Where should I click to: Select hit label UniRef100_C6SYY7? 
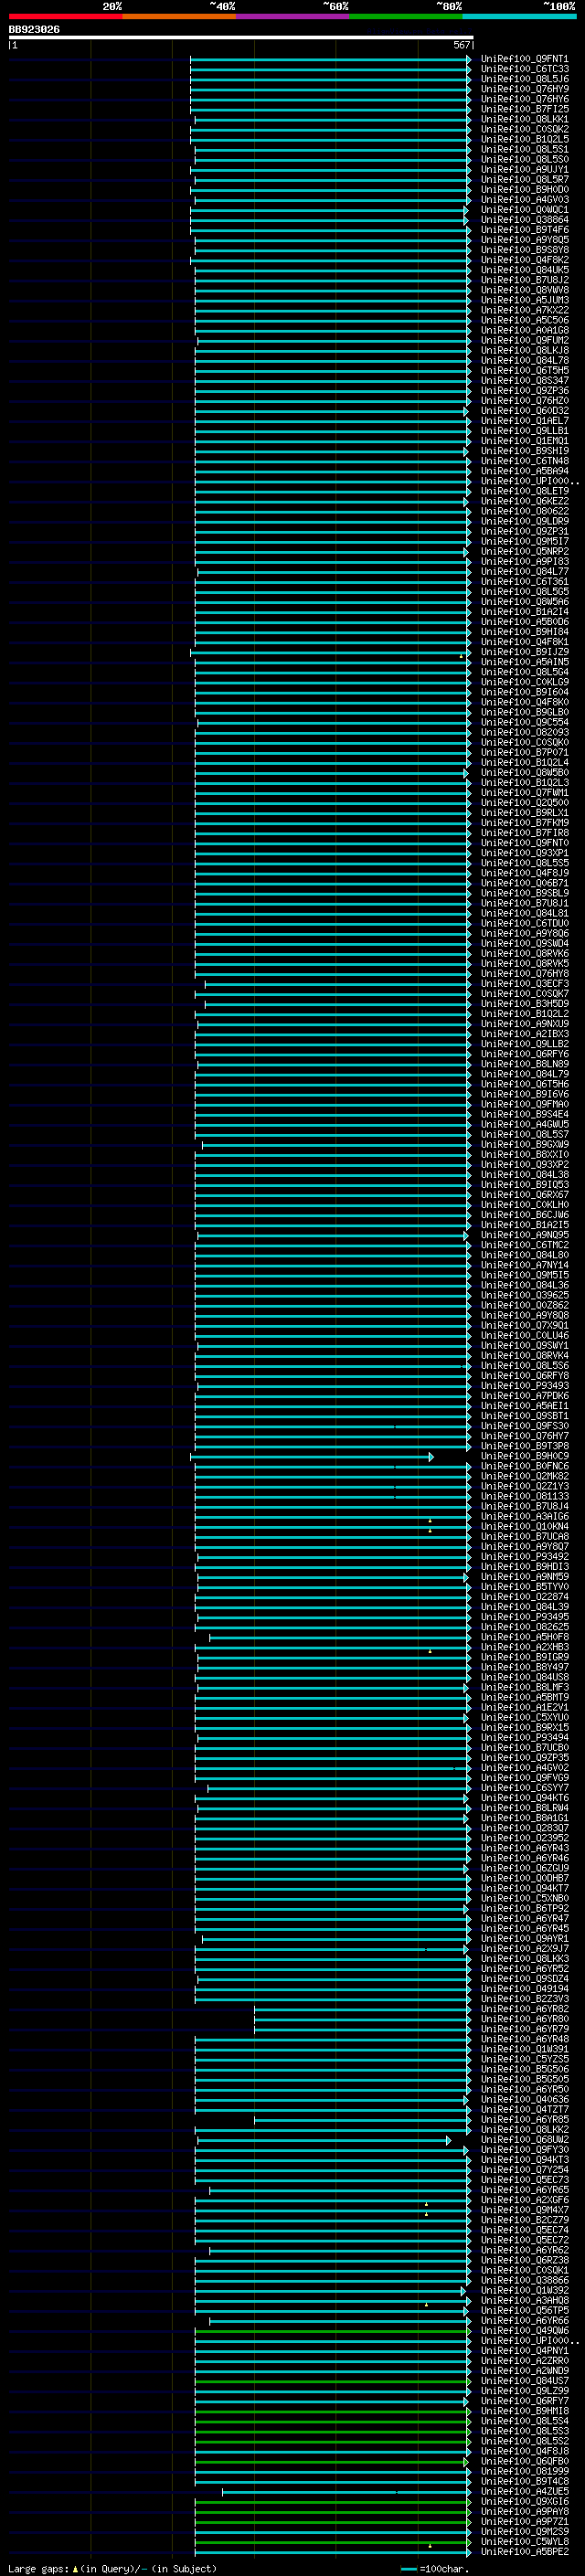pos(524,1788)
